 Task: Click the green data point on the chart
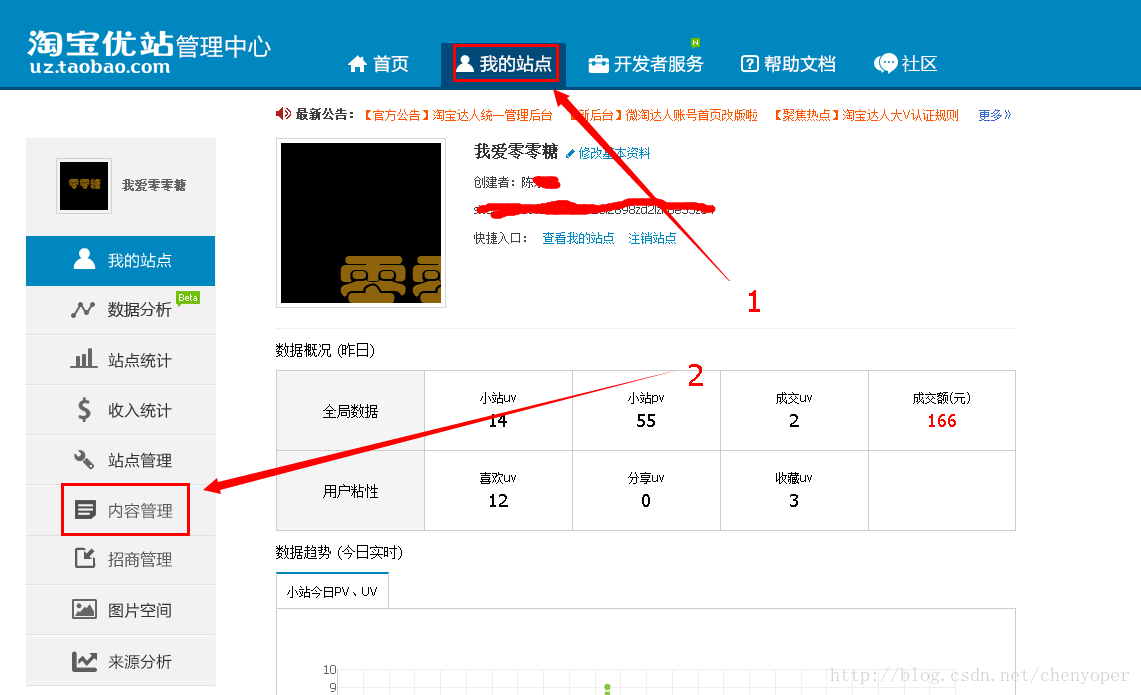coord(608,688)
